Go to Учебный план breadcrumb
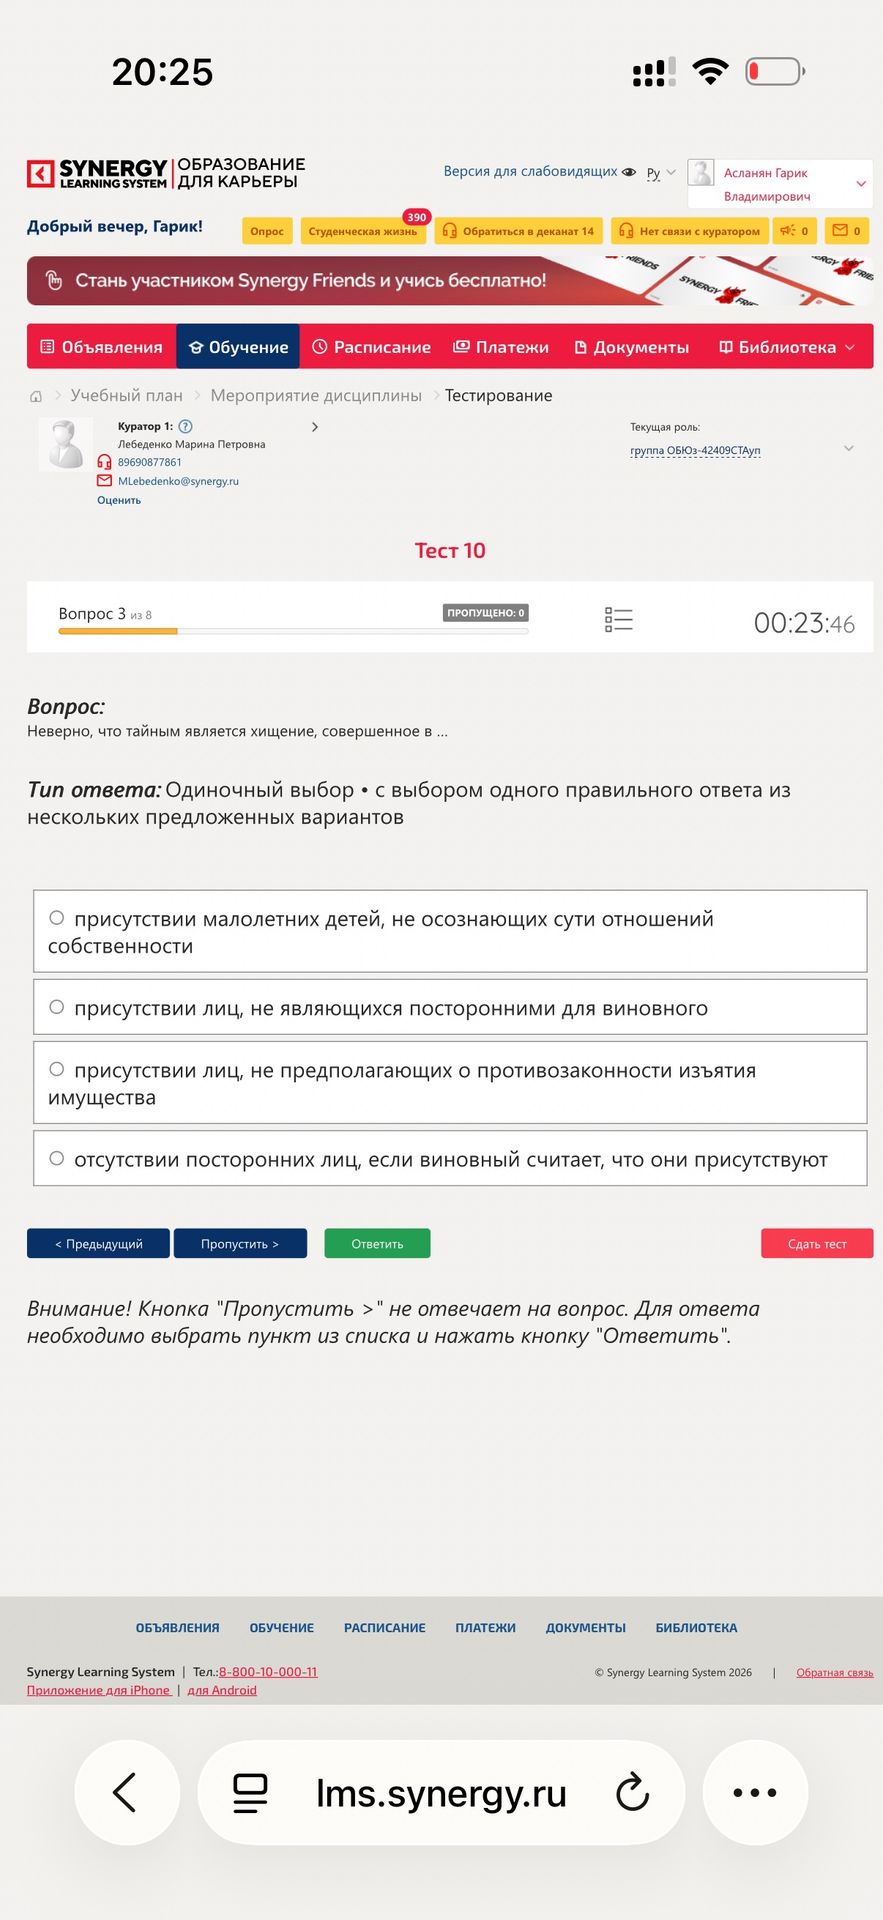The width and height of the screenshot is (883, 1920). [x=126, y=395]
